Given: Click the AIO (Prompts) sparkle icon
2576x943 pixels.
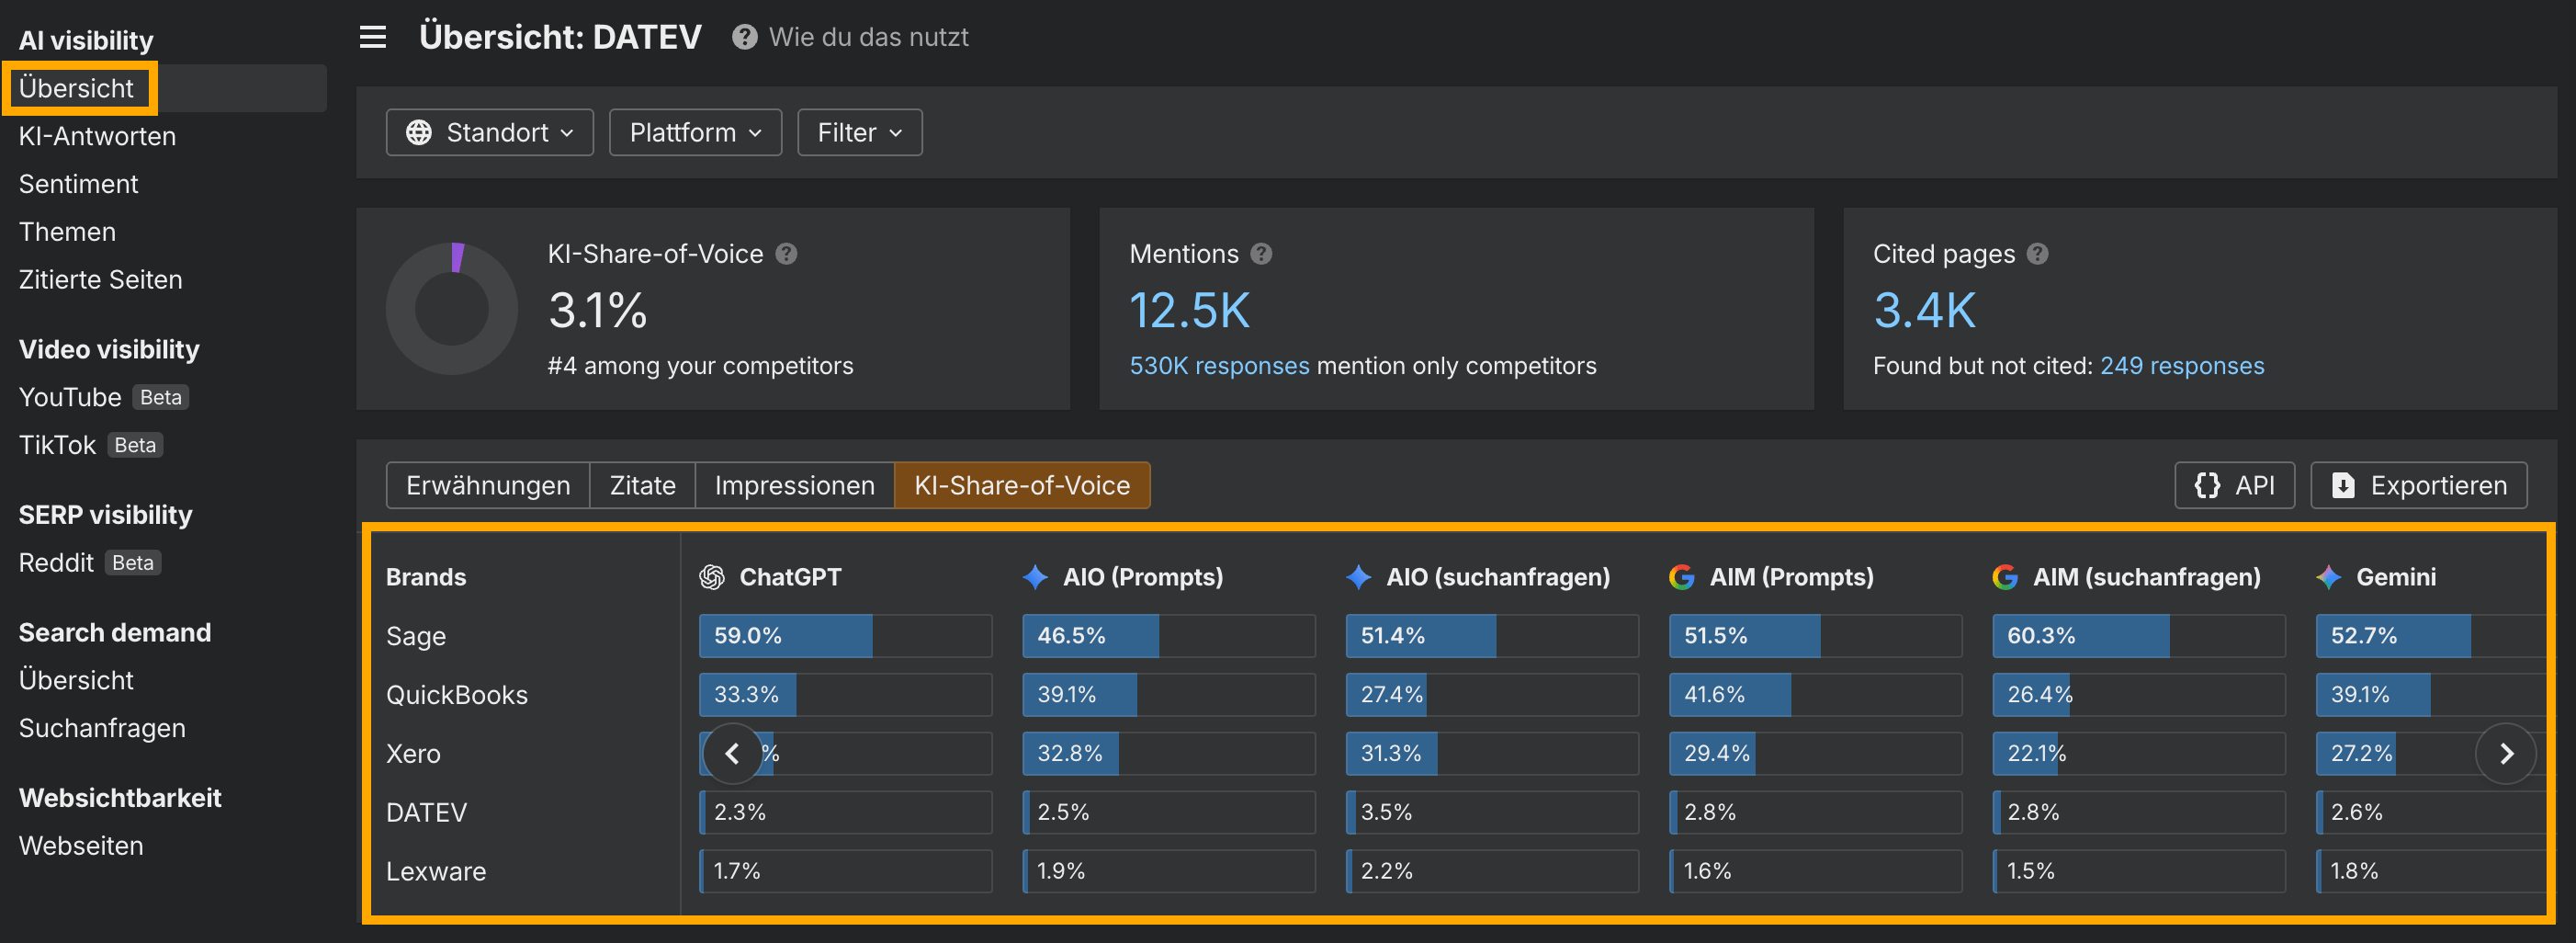Looking at the screenshot, I should click(1035, 577).
